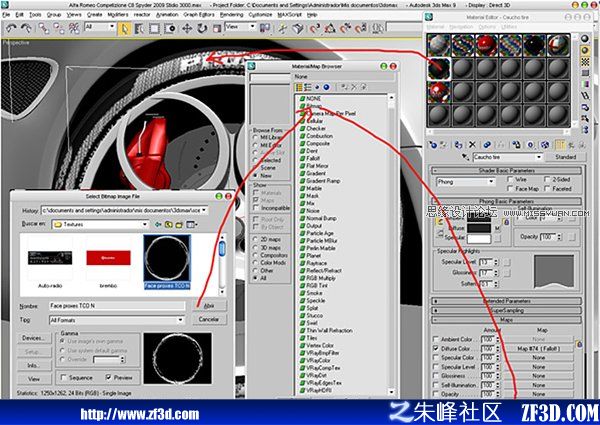Enable the Faceted checkbox
Image resolution: width=600 pixels, height=425 pixels.
click(547, 188)
